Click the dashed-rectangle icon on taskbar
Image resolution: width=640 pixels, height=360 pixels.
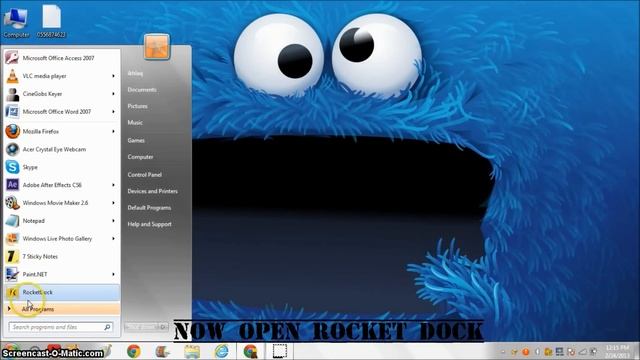tap(280, 351)
